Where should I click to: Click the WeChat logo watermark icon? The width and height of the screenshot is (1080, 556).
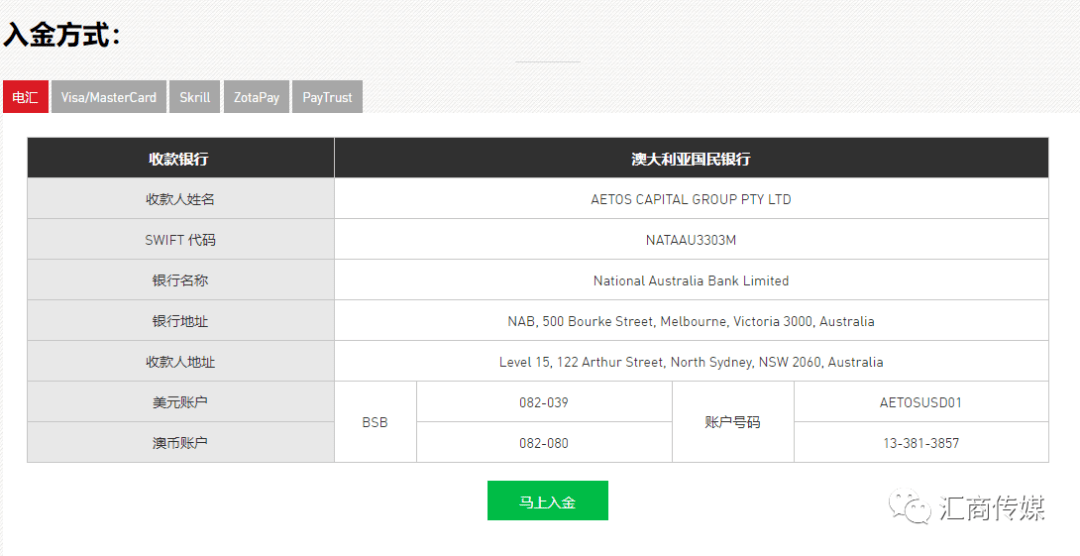[910, 506]
